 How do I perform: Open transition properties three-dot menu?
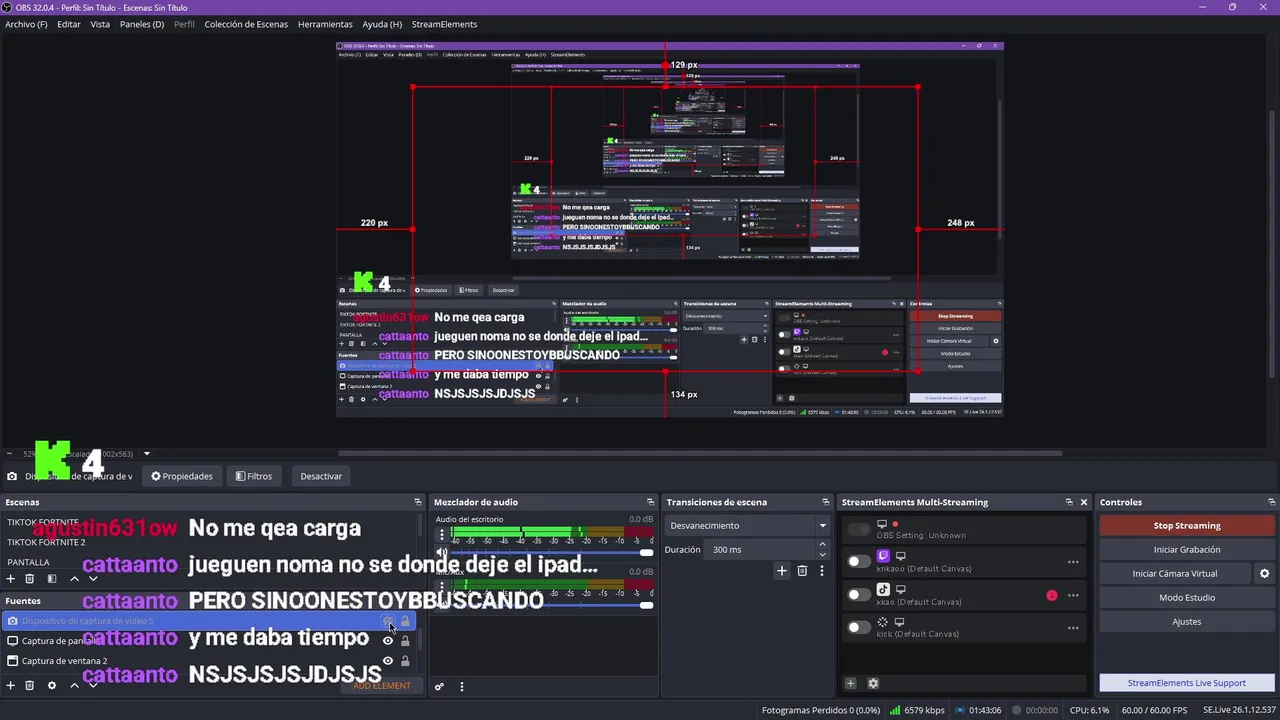[821, 570]
